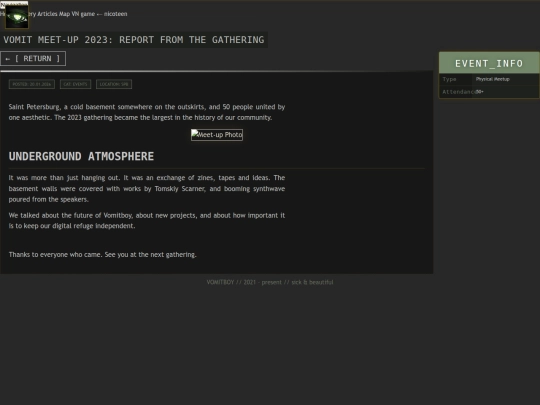Select the CAT: EVENTS tag
Screen dimensions: 540x405
pos(75,84)
